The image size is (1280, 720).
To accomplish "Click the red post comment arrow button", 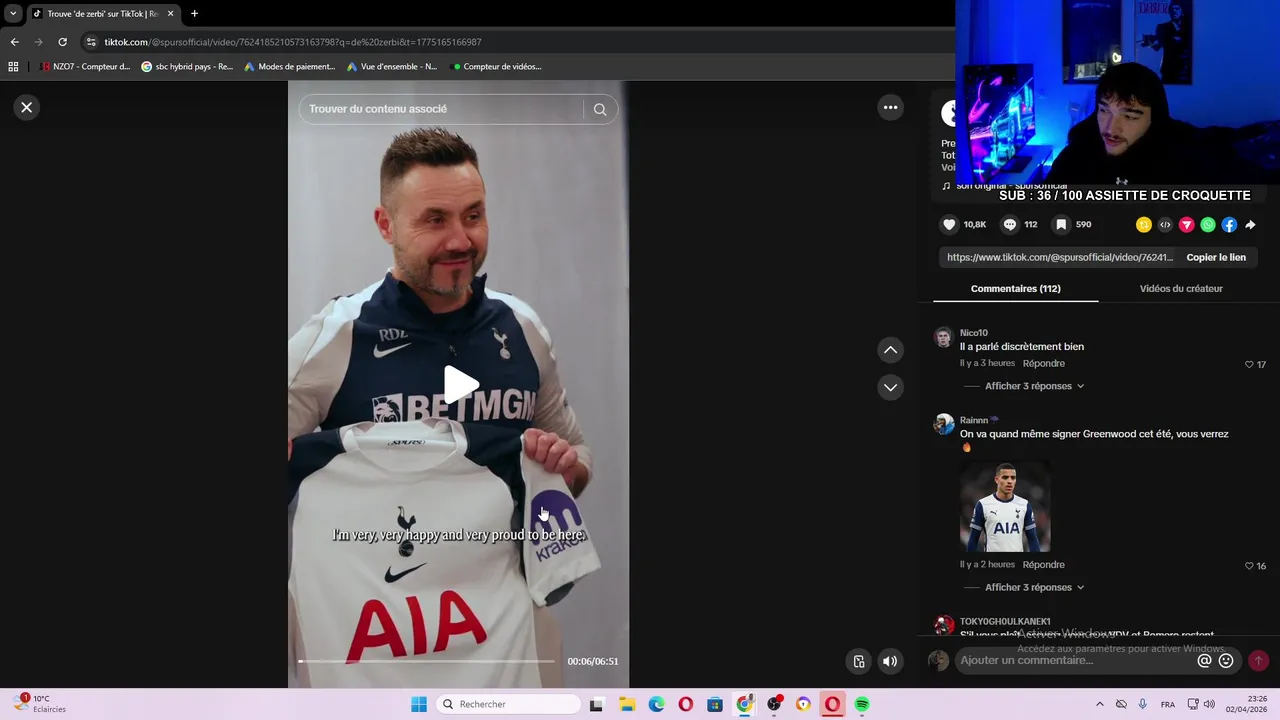I will pyautogui.click(x=1258, y=660).
